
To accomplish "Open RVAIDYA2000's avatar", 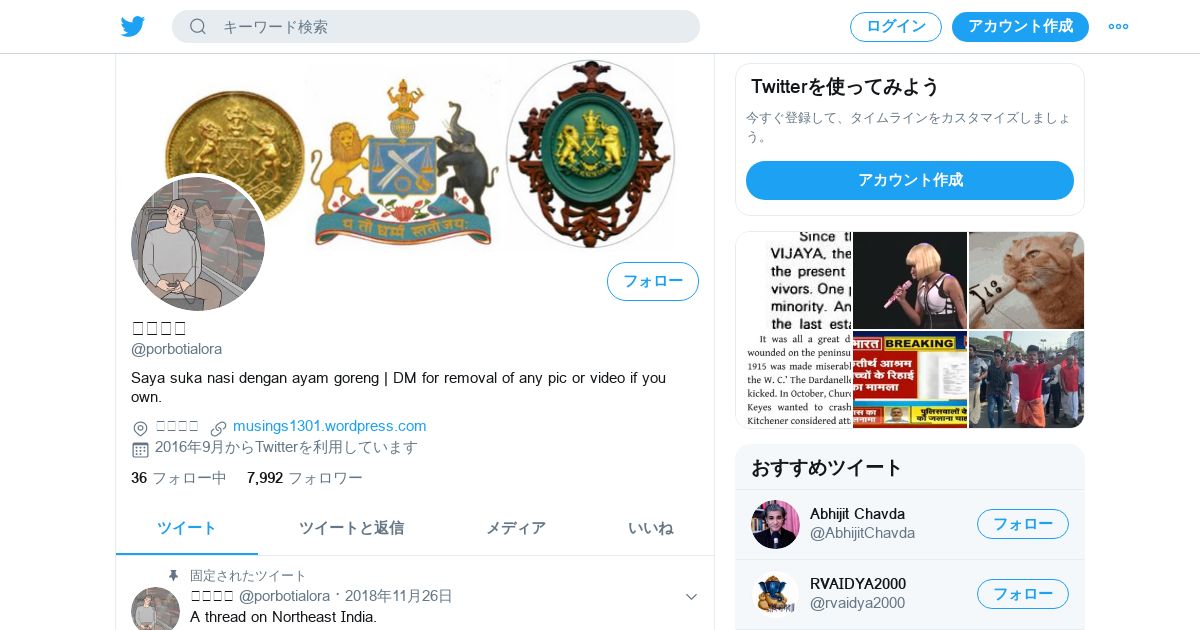I will 775,594.
